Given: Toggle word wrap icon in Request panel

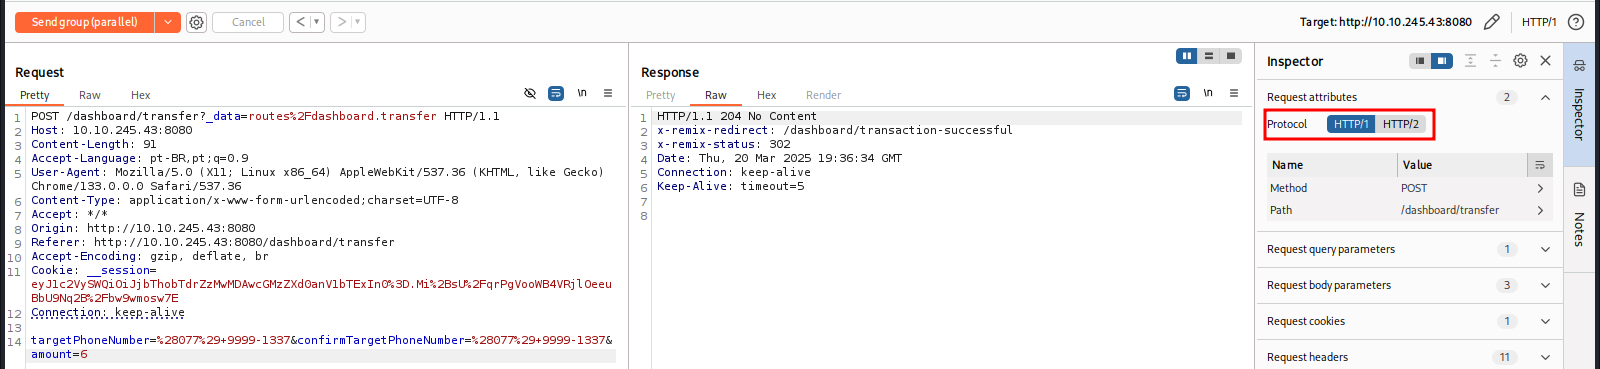Looking at the screenshot, I should (x=556, y=93).
